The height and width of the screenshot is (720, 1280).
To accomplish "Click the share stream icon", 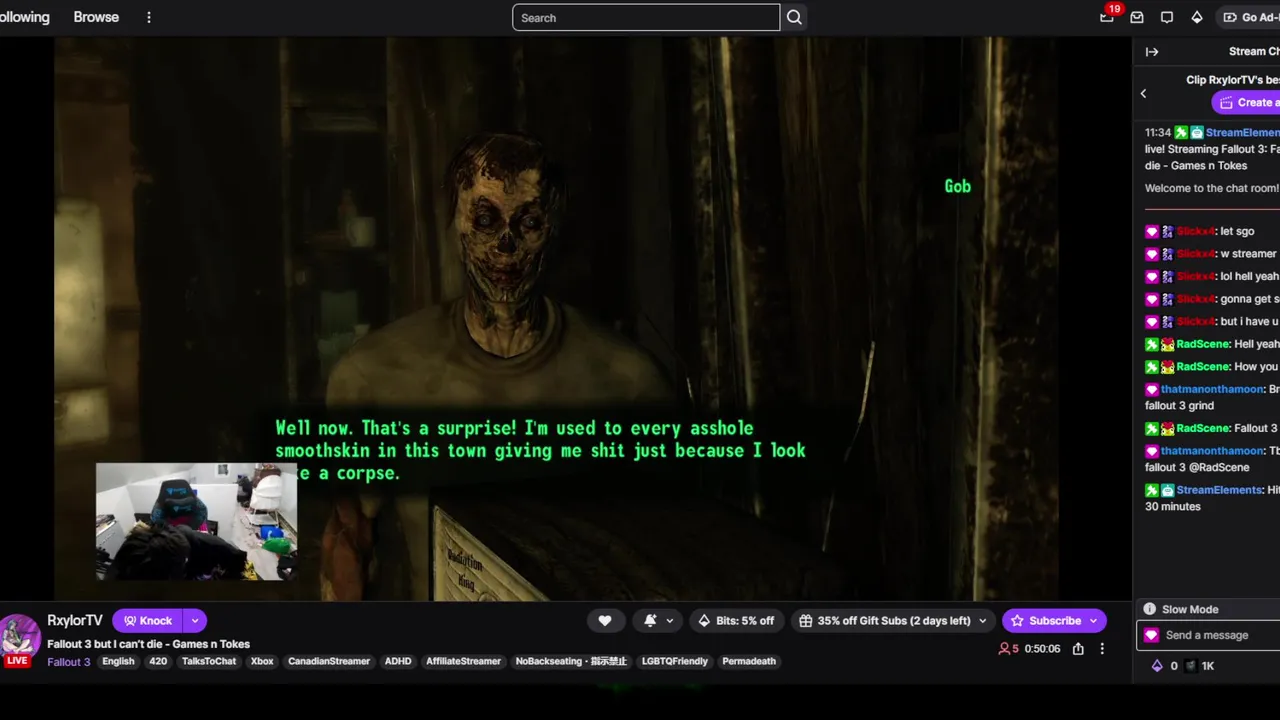I will point(1078,649).
